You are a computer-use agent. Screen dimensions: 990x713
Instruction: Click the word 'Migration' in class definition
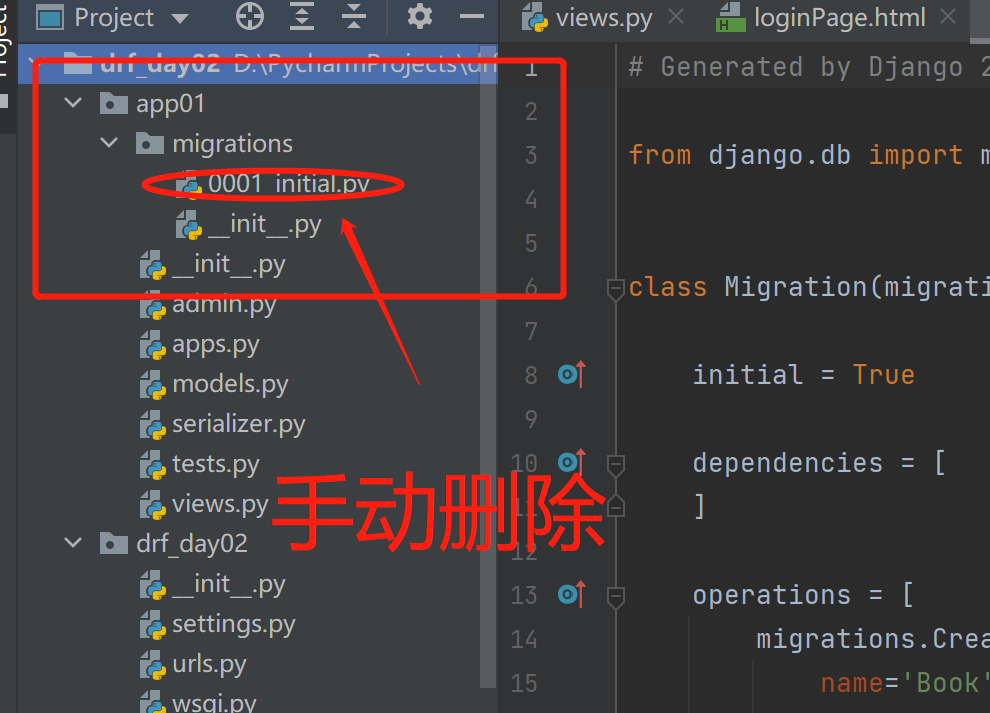pos(796,287)
